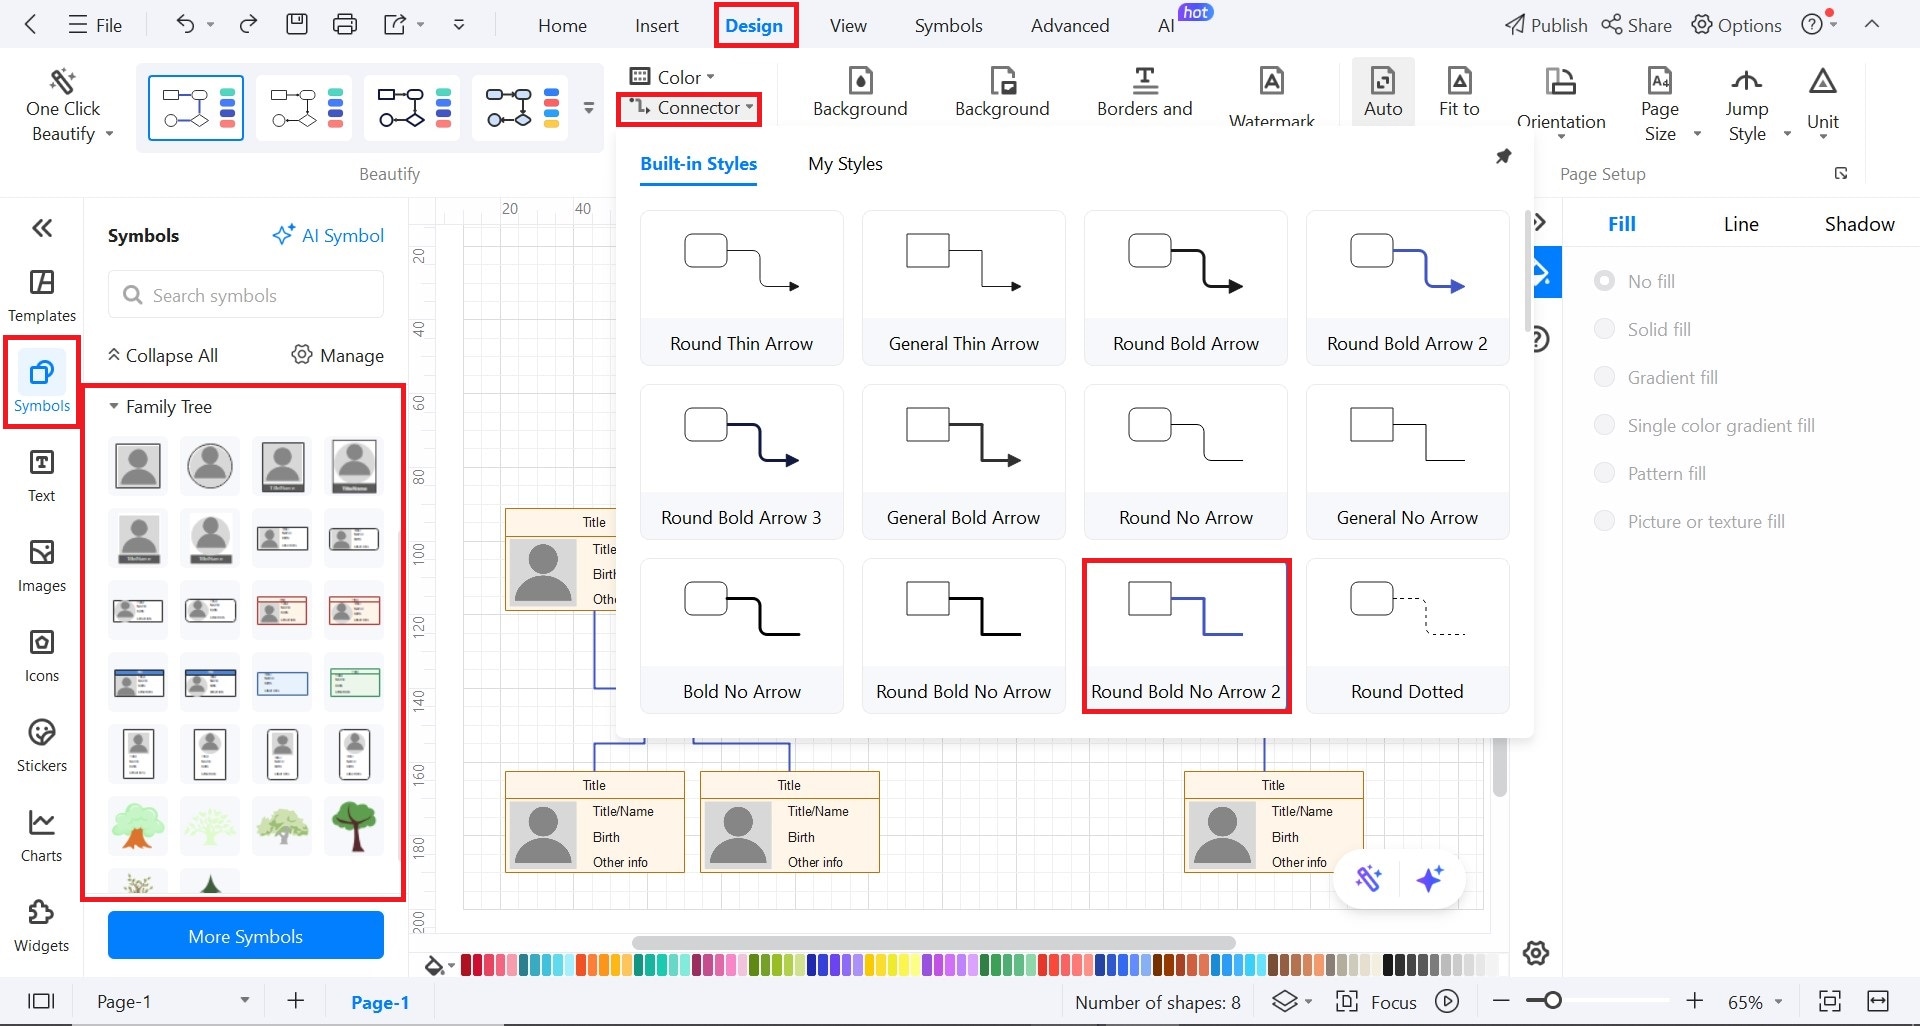This screenshot has width=1920, height=1026.
Task: Choose the Round Dotted connector style
Action: coord(1407,636)
